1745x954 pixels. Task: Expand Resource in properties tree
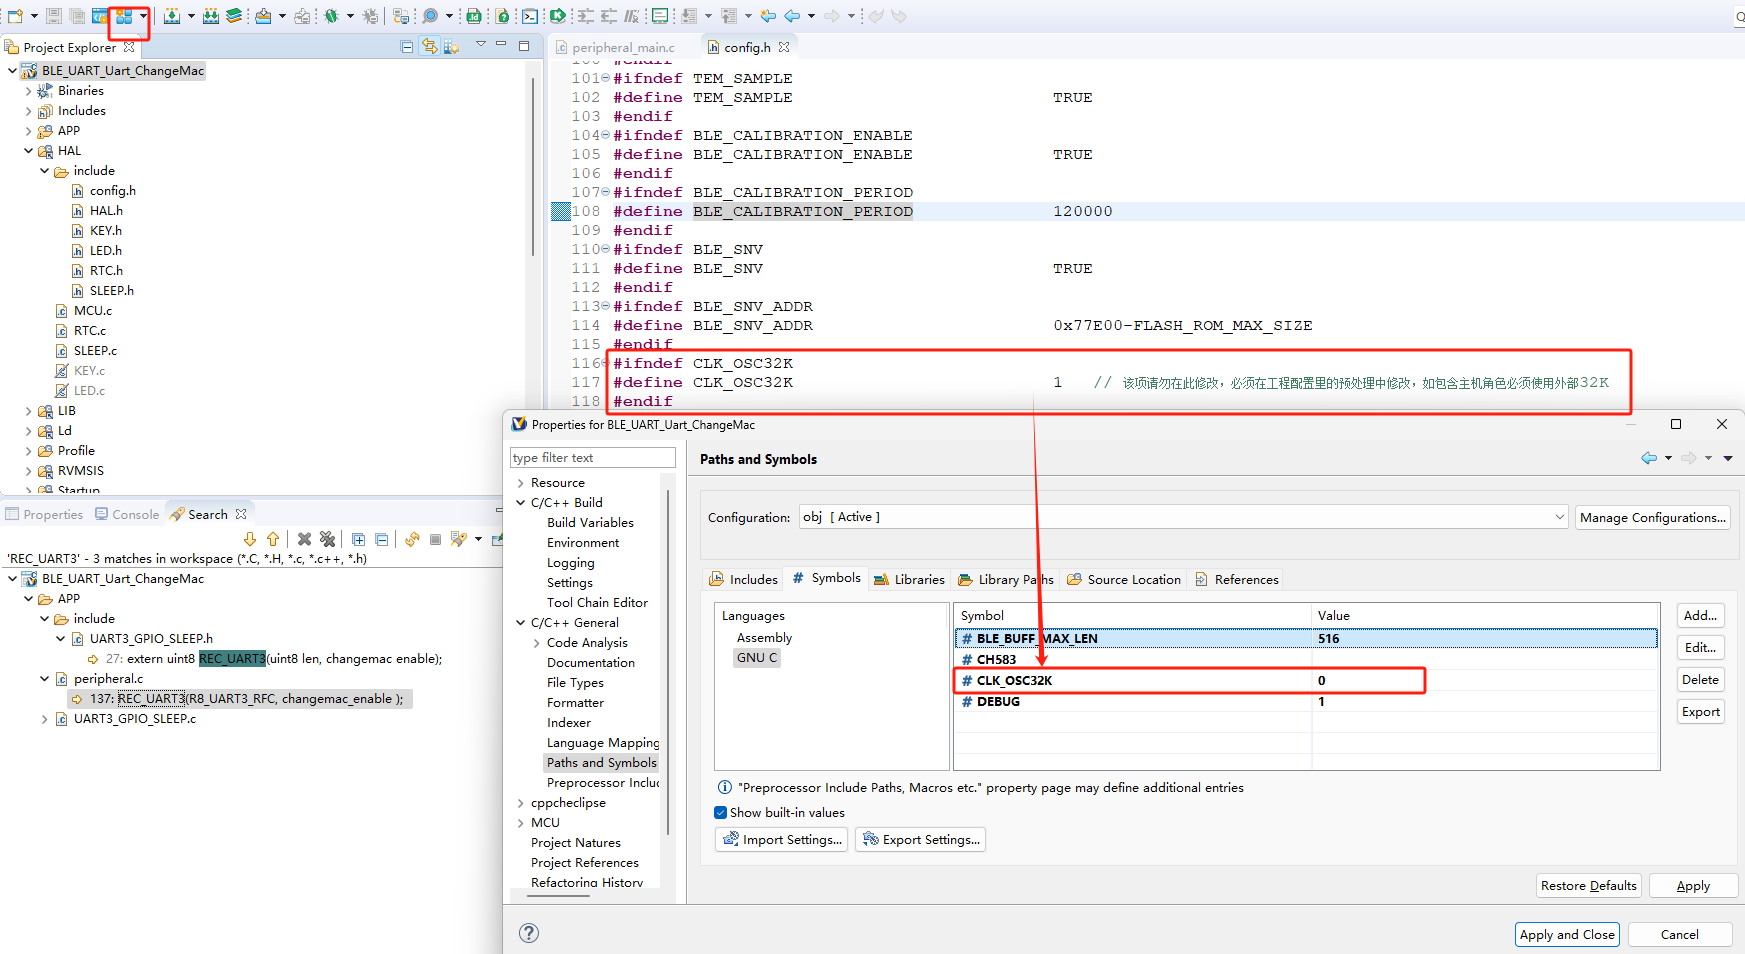pos(521,483)
